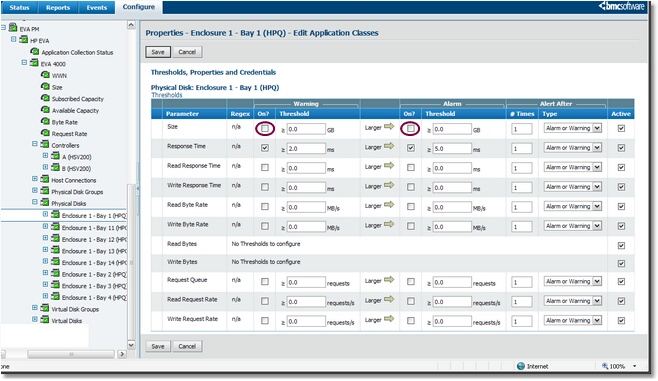Click the Byte Rate parameter icon
This screenshot has width=658, height=381.
(45, 121)
